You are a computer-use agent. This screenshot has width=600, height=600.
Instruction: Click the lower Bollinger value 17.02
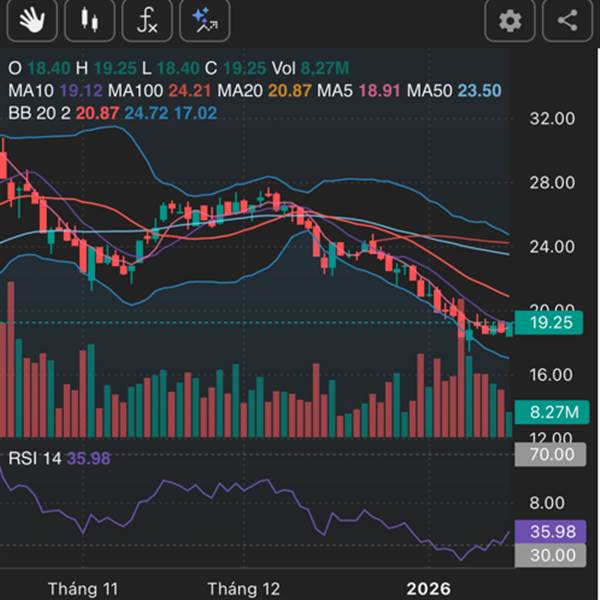196,113
